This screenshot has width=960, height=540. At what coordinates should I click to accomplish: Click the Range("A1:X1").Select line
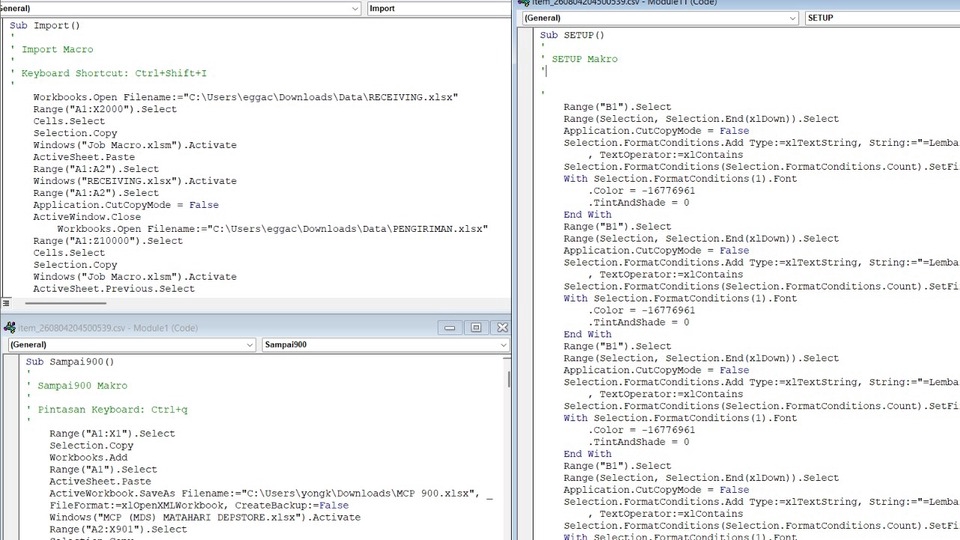pyautogui.click(x=112, y=433)
